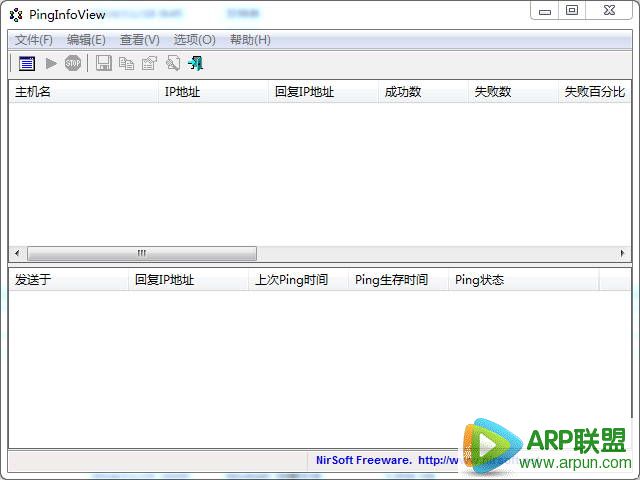Open the 查看(V) menu

coord(140,40)
